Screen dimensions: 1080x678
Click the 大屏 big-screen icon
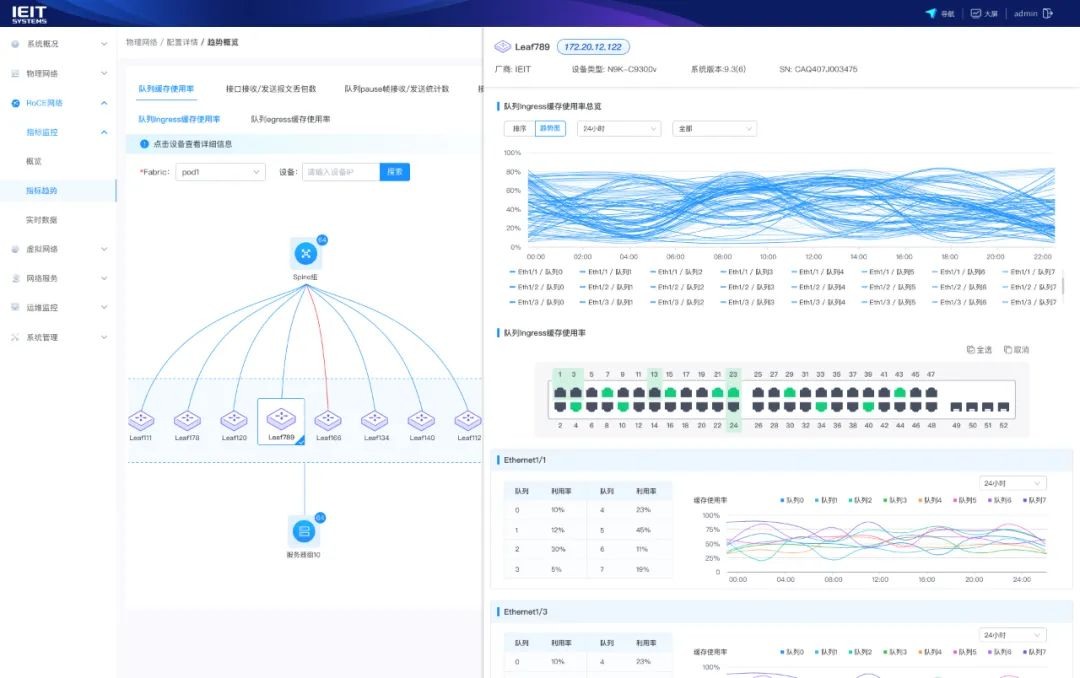(976, 13)
